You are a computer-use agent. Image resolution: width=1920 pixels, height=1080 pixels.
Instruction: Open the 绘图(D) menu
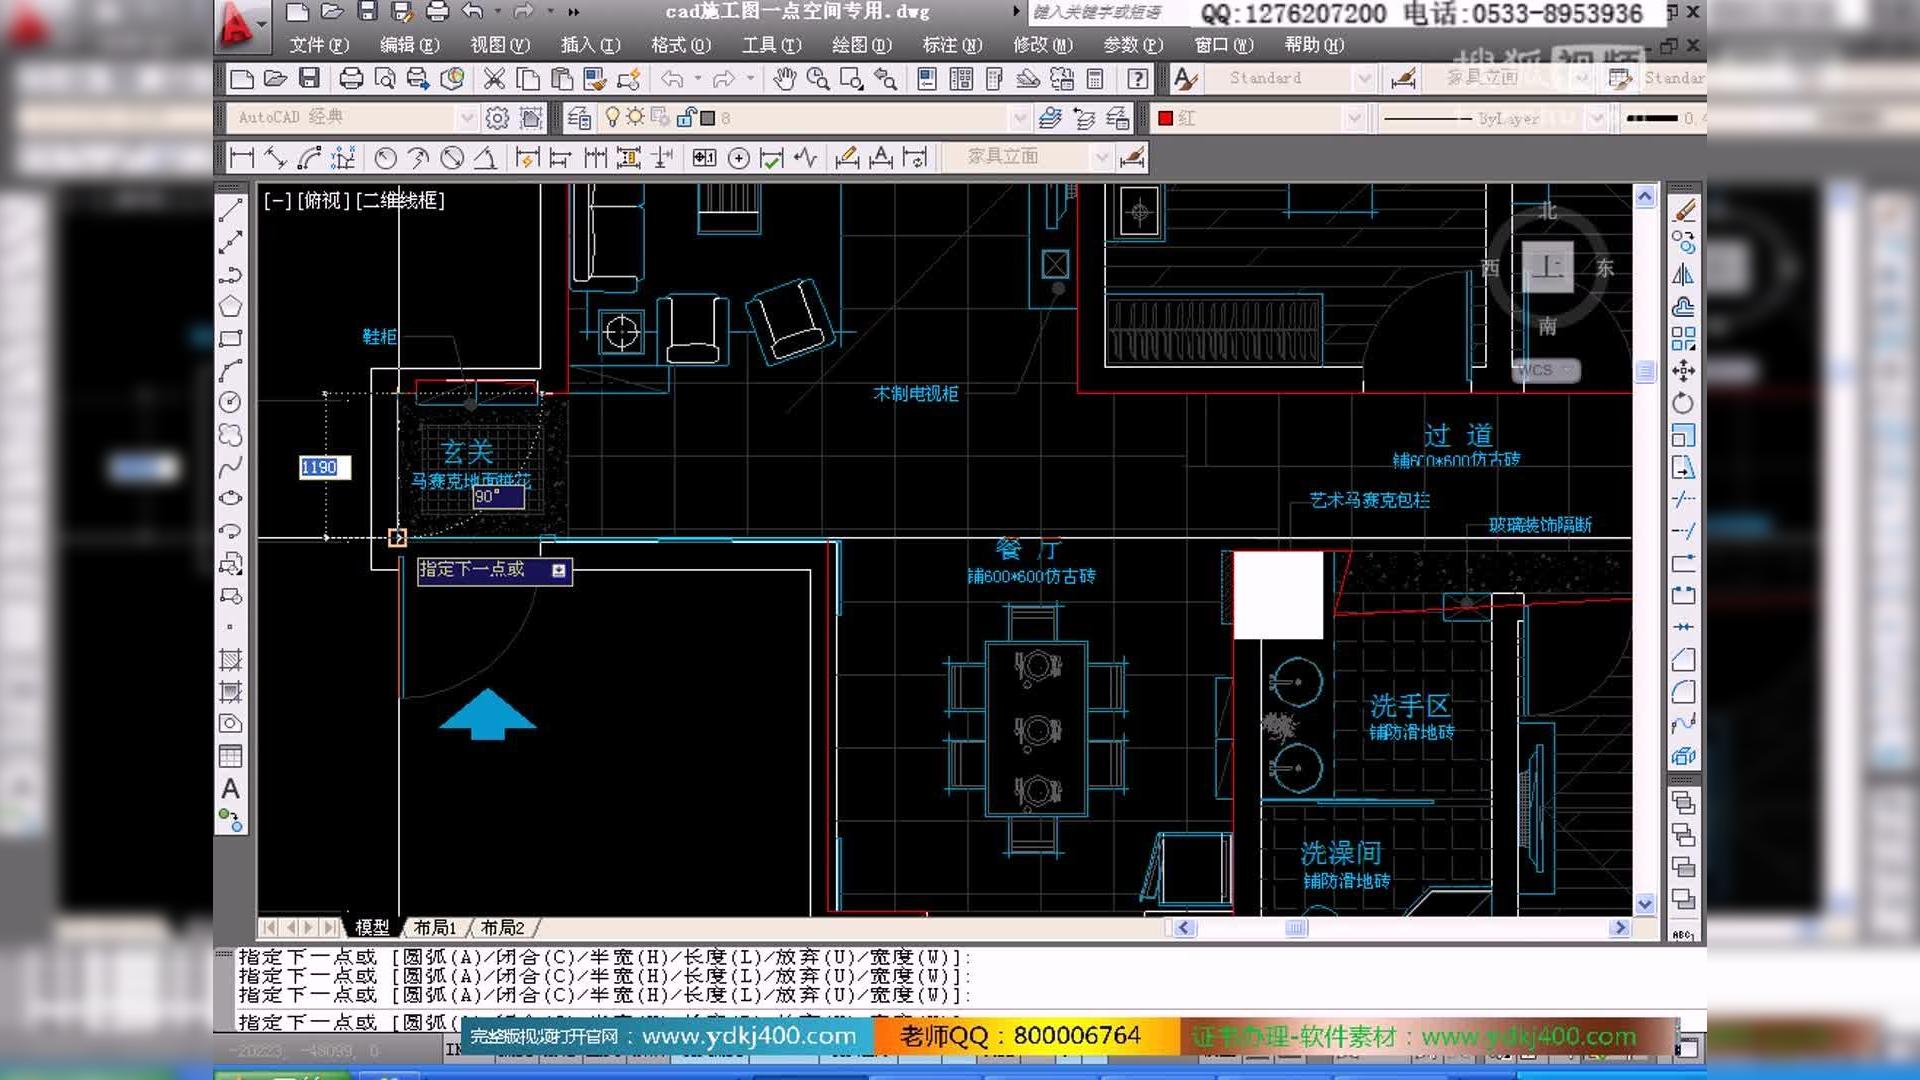[x=861, y=45]
